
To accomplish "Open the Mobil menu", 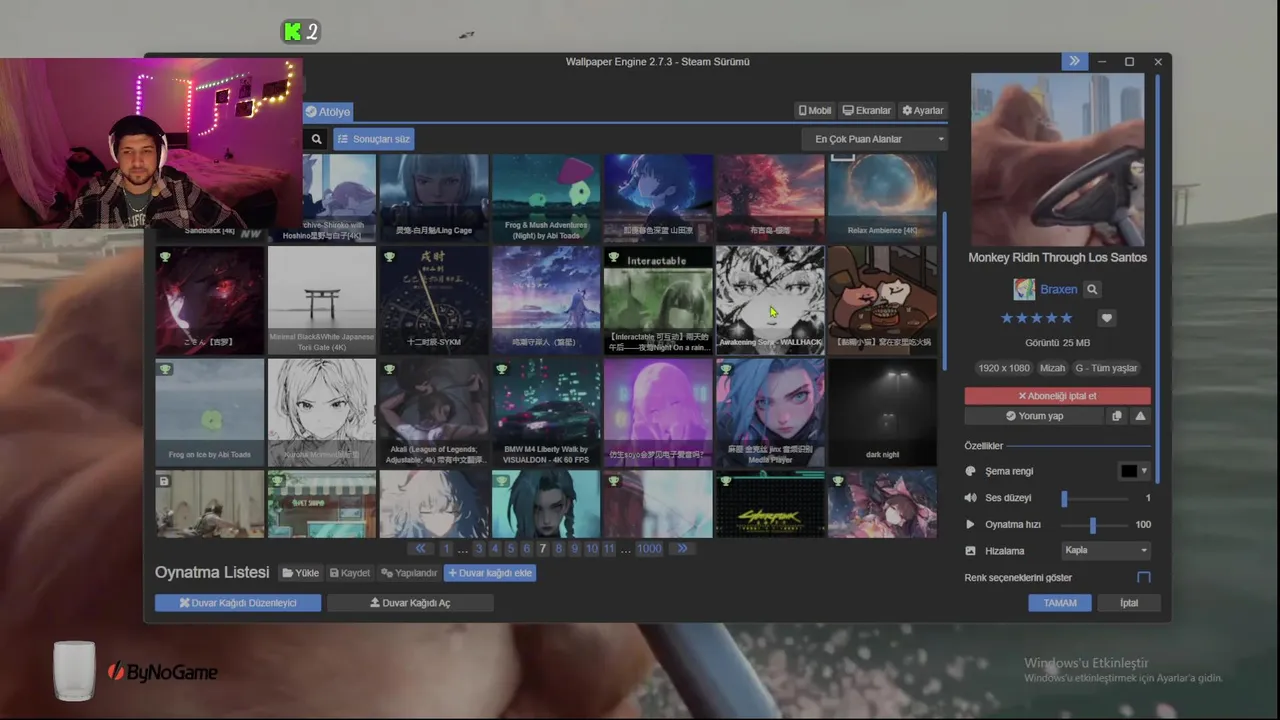I will 815,111.
